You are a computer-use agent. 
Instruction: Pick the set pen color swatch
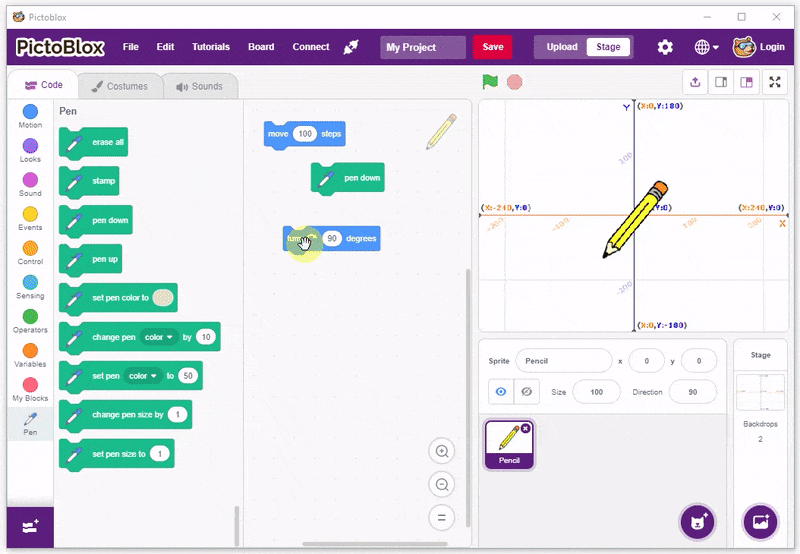coord(163,297)
